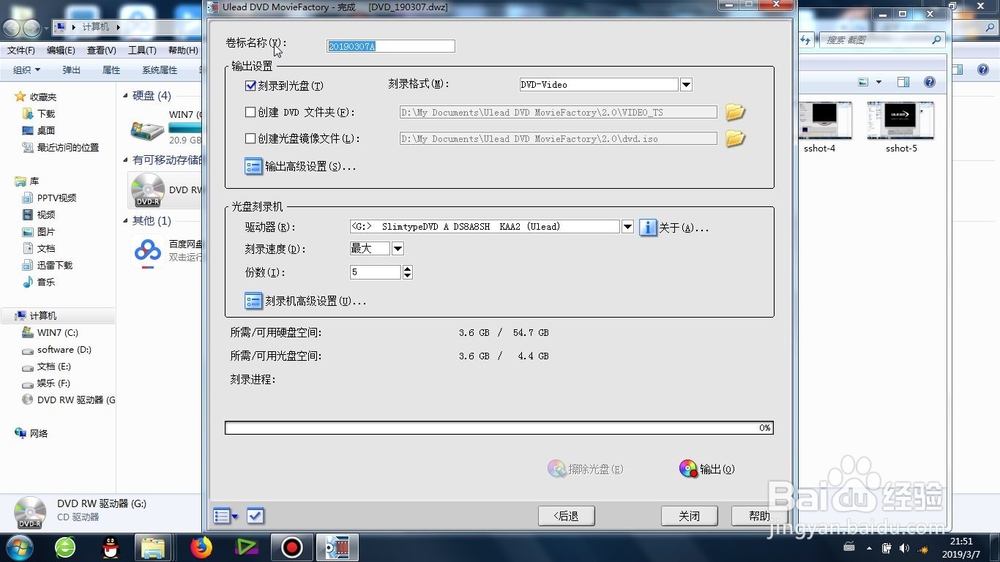Open the Explorer view options dropdown

click(879, 82)
